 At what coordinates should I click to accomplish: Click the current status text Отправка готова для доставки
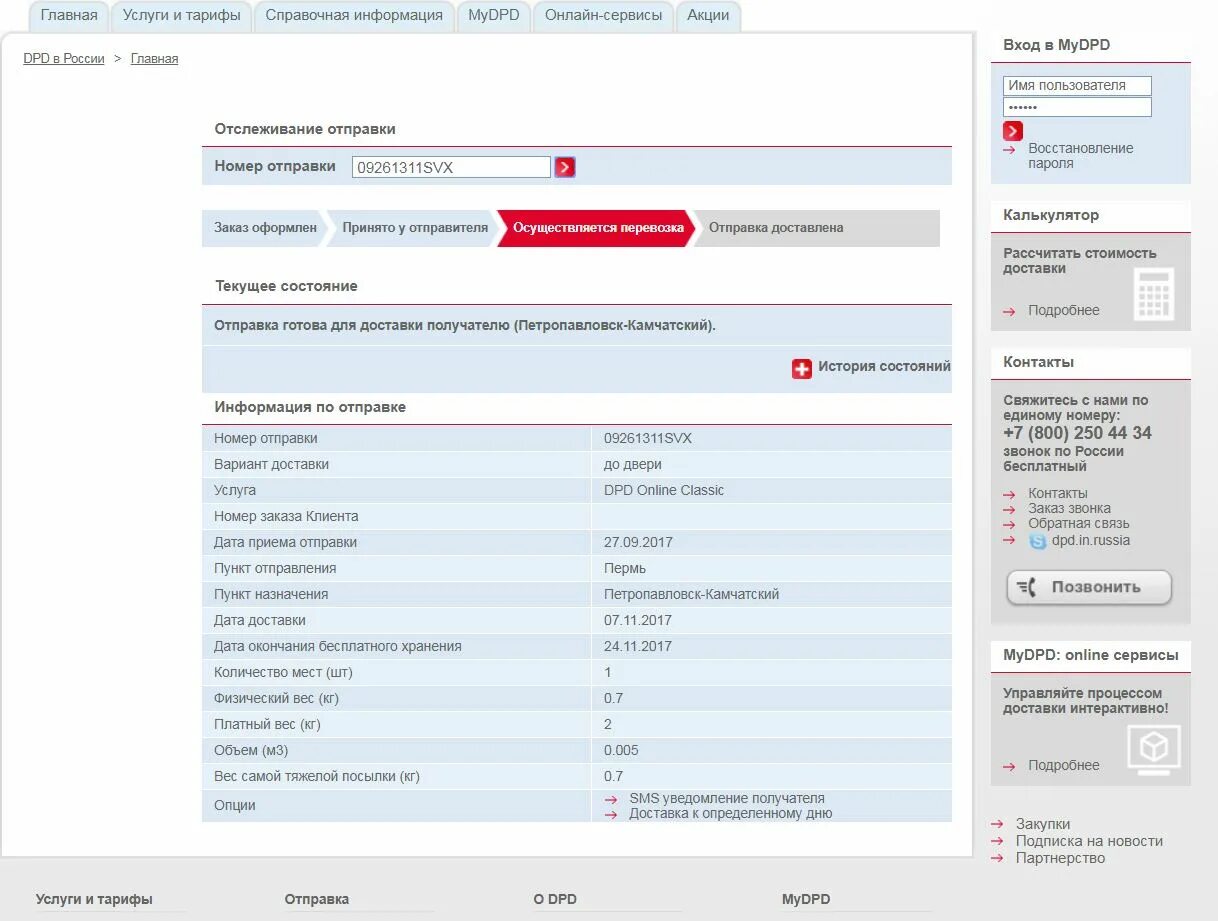click(x=465, y=326)
